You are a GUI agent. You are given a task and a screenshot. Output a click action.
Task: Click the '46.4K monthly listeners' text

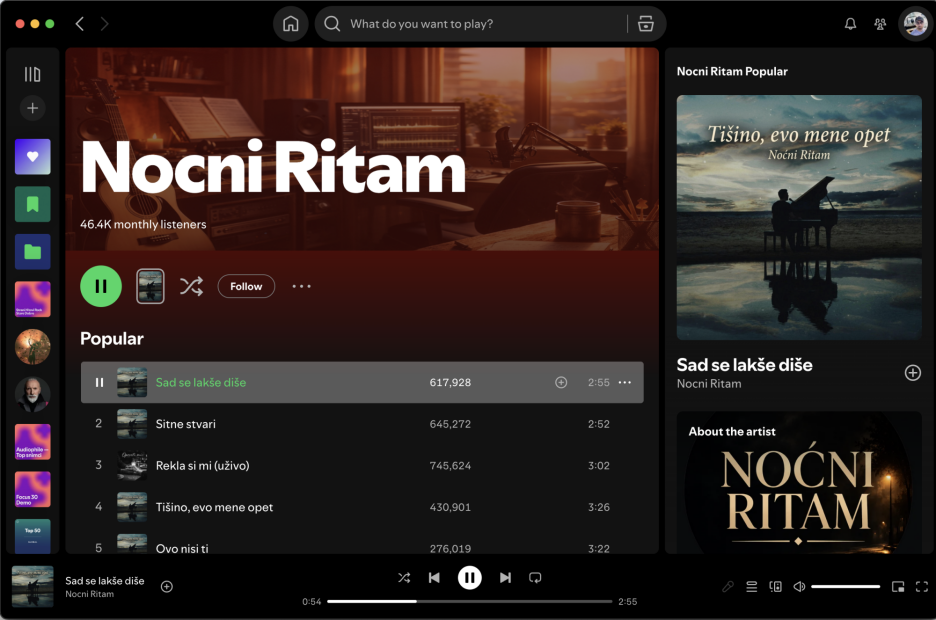143,224
